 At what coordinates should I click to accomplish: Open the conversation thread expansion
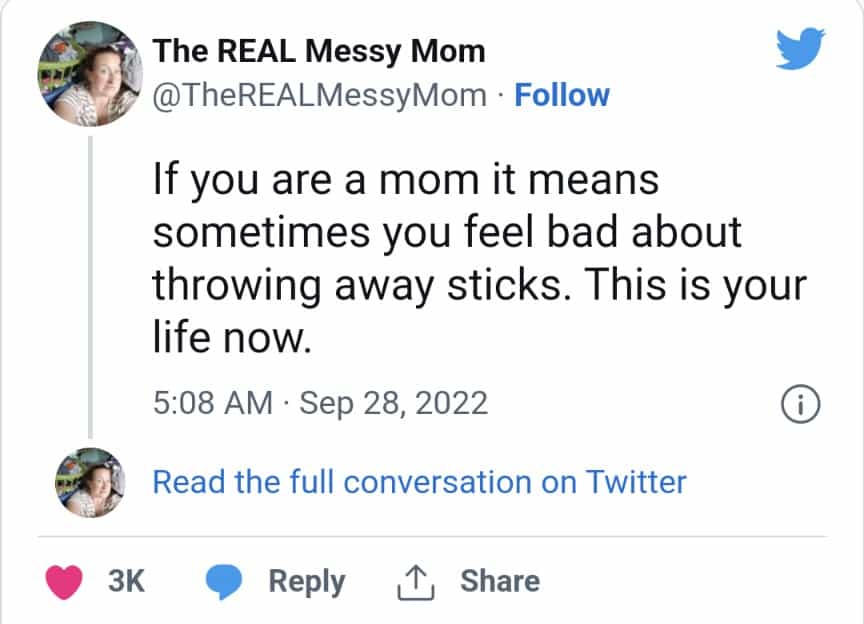click(x=417, y=482)
